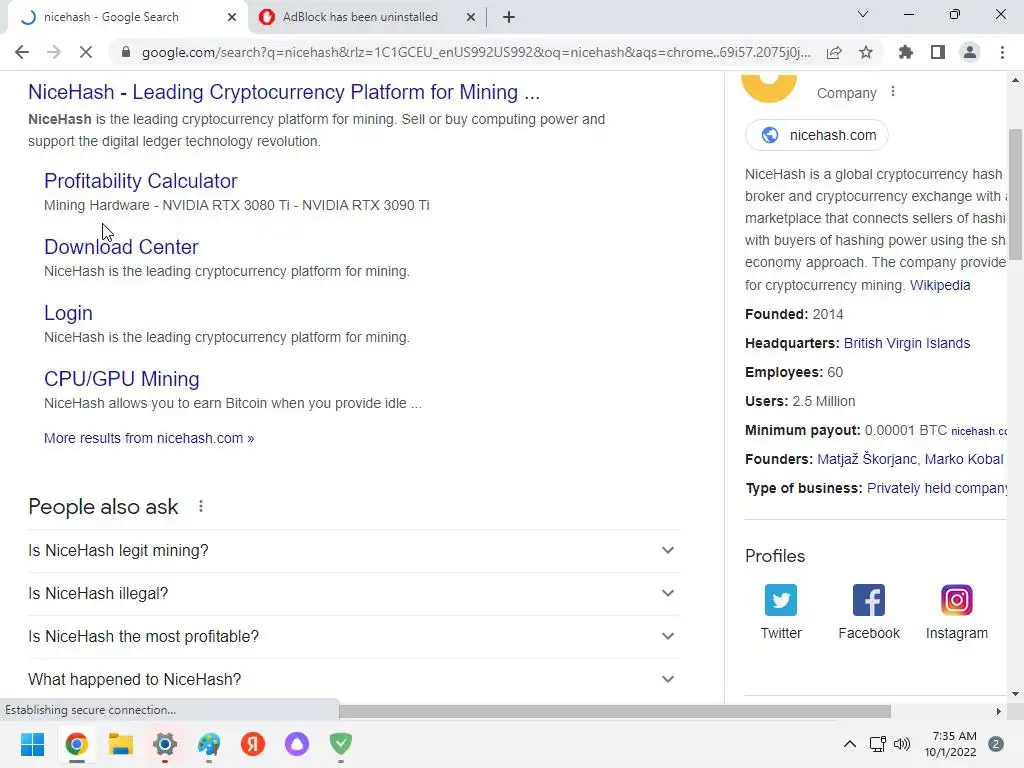View site security lock information

point(126,52)
